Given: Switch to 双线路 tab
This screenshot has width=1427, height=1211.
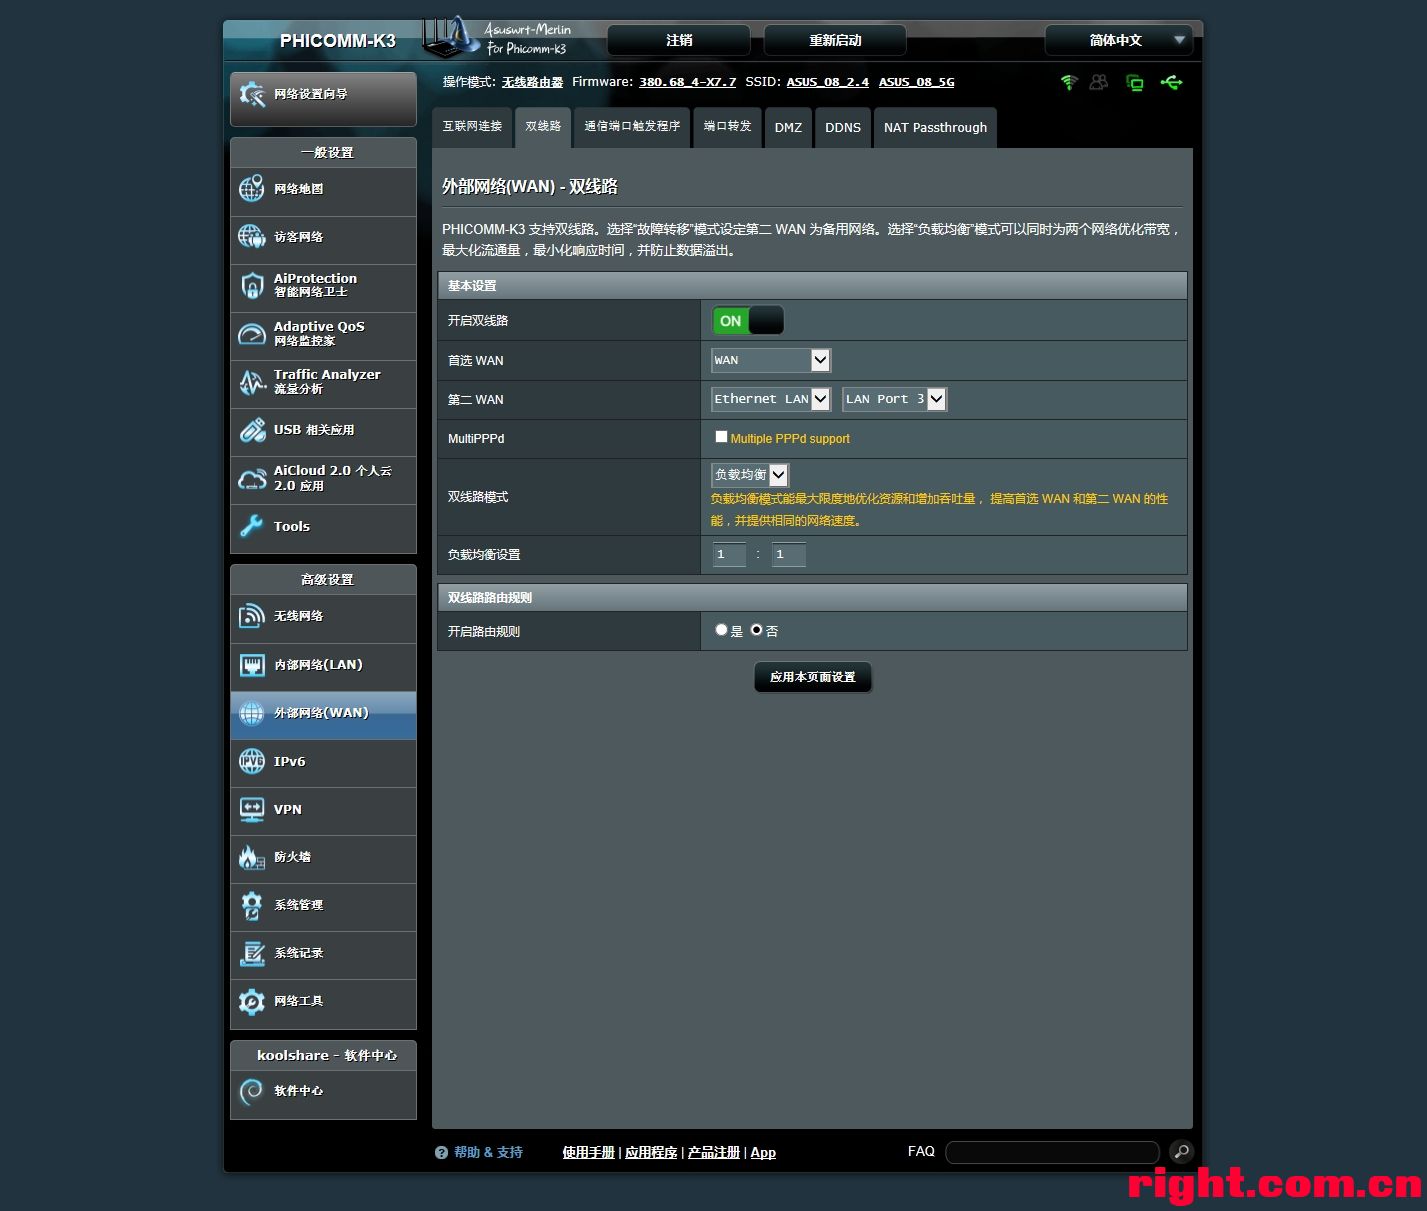Looking at the screenshot, I should coord(543,127).
